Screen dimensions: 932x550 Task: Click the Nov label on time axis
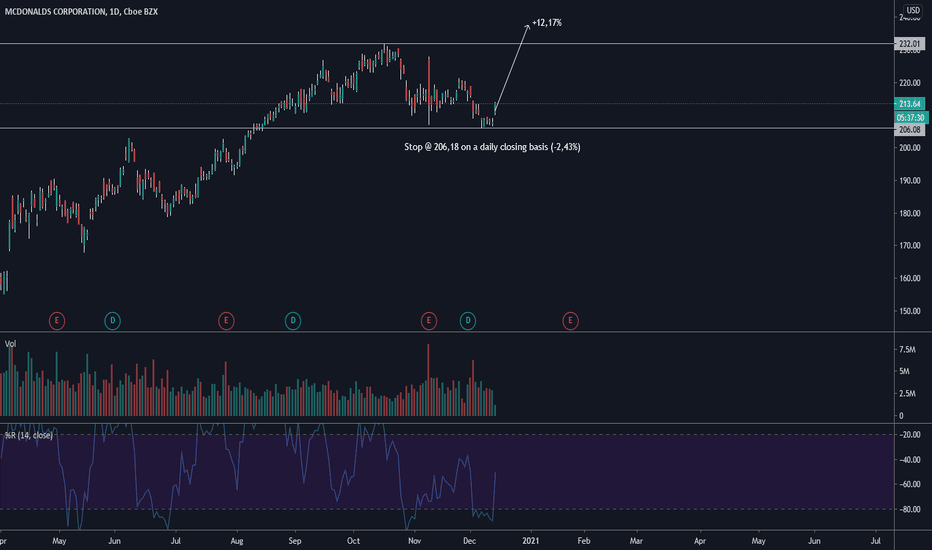(x=414, y=540)
